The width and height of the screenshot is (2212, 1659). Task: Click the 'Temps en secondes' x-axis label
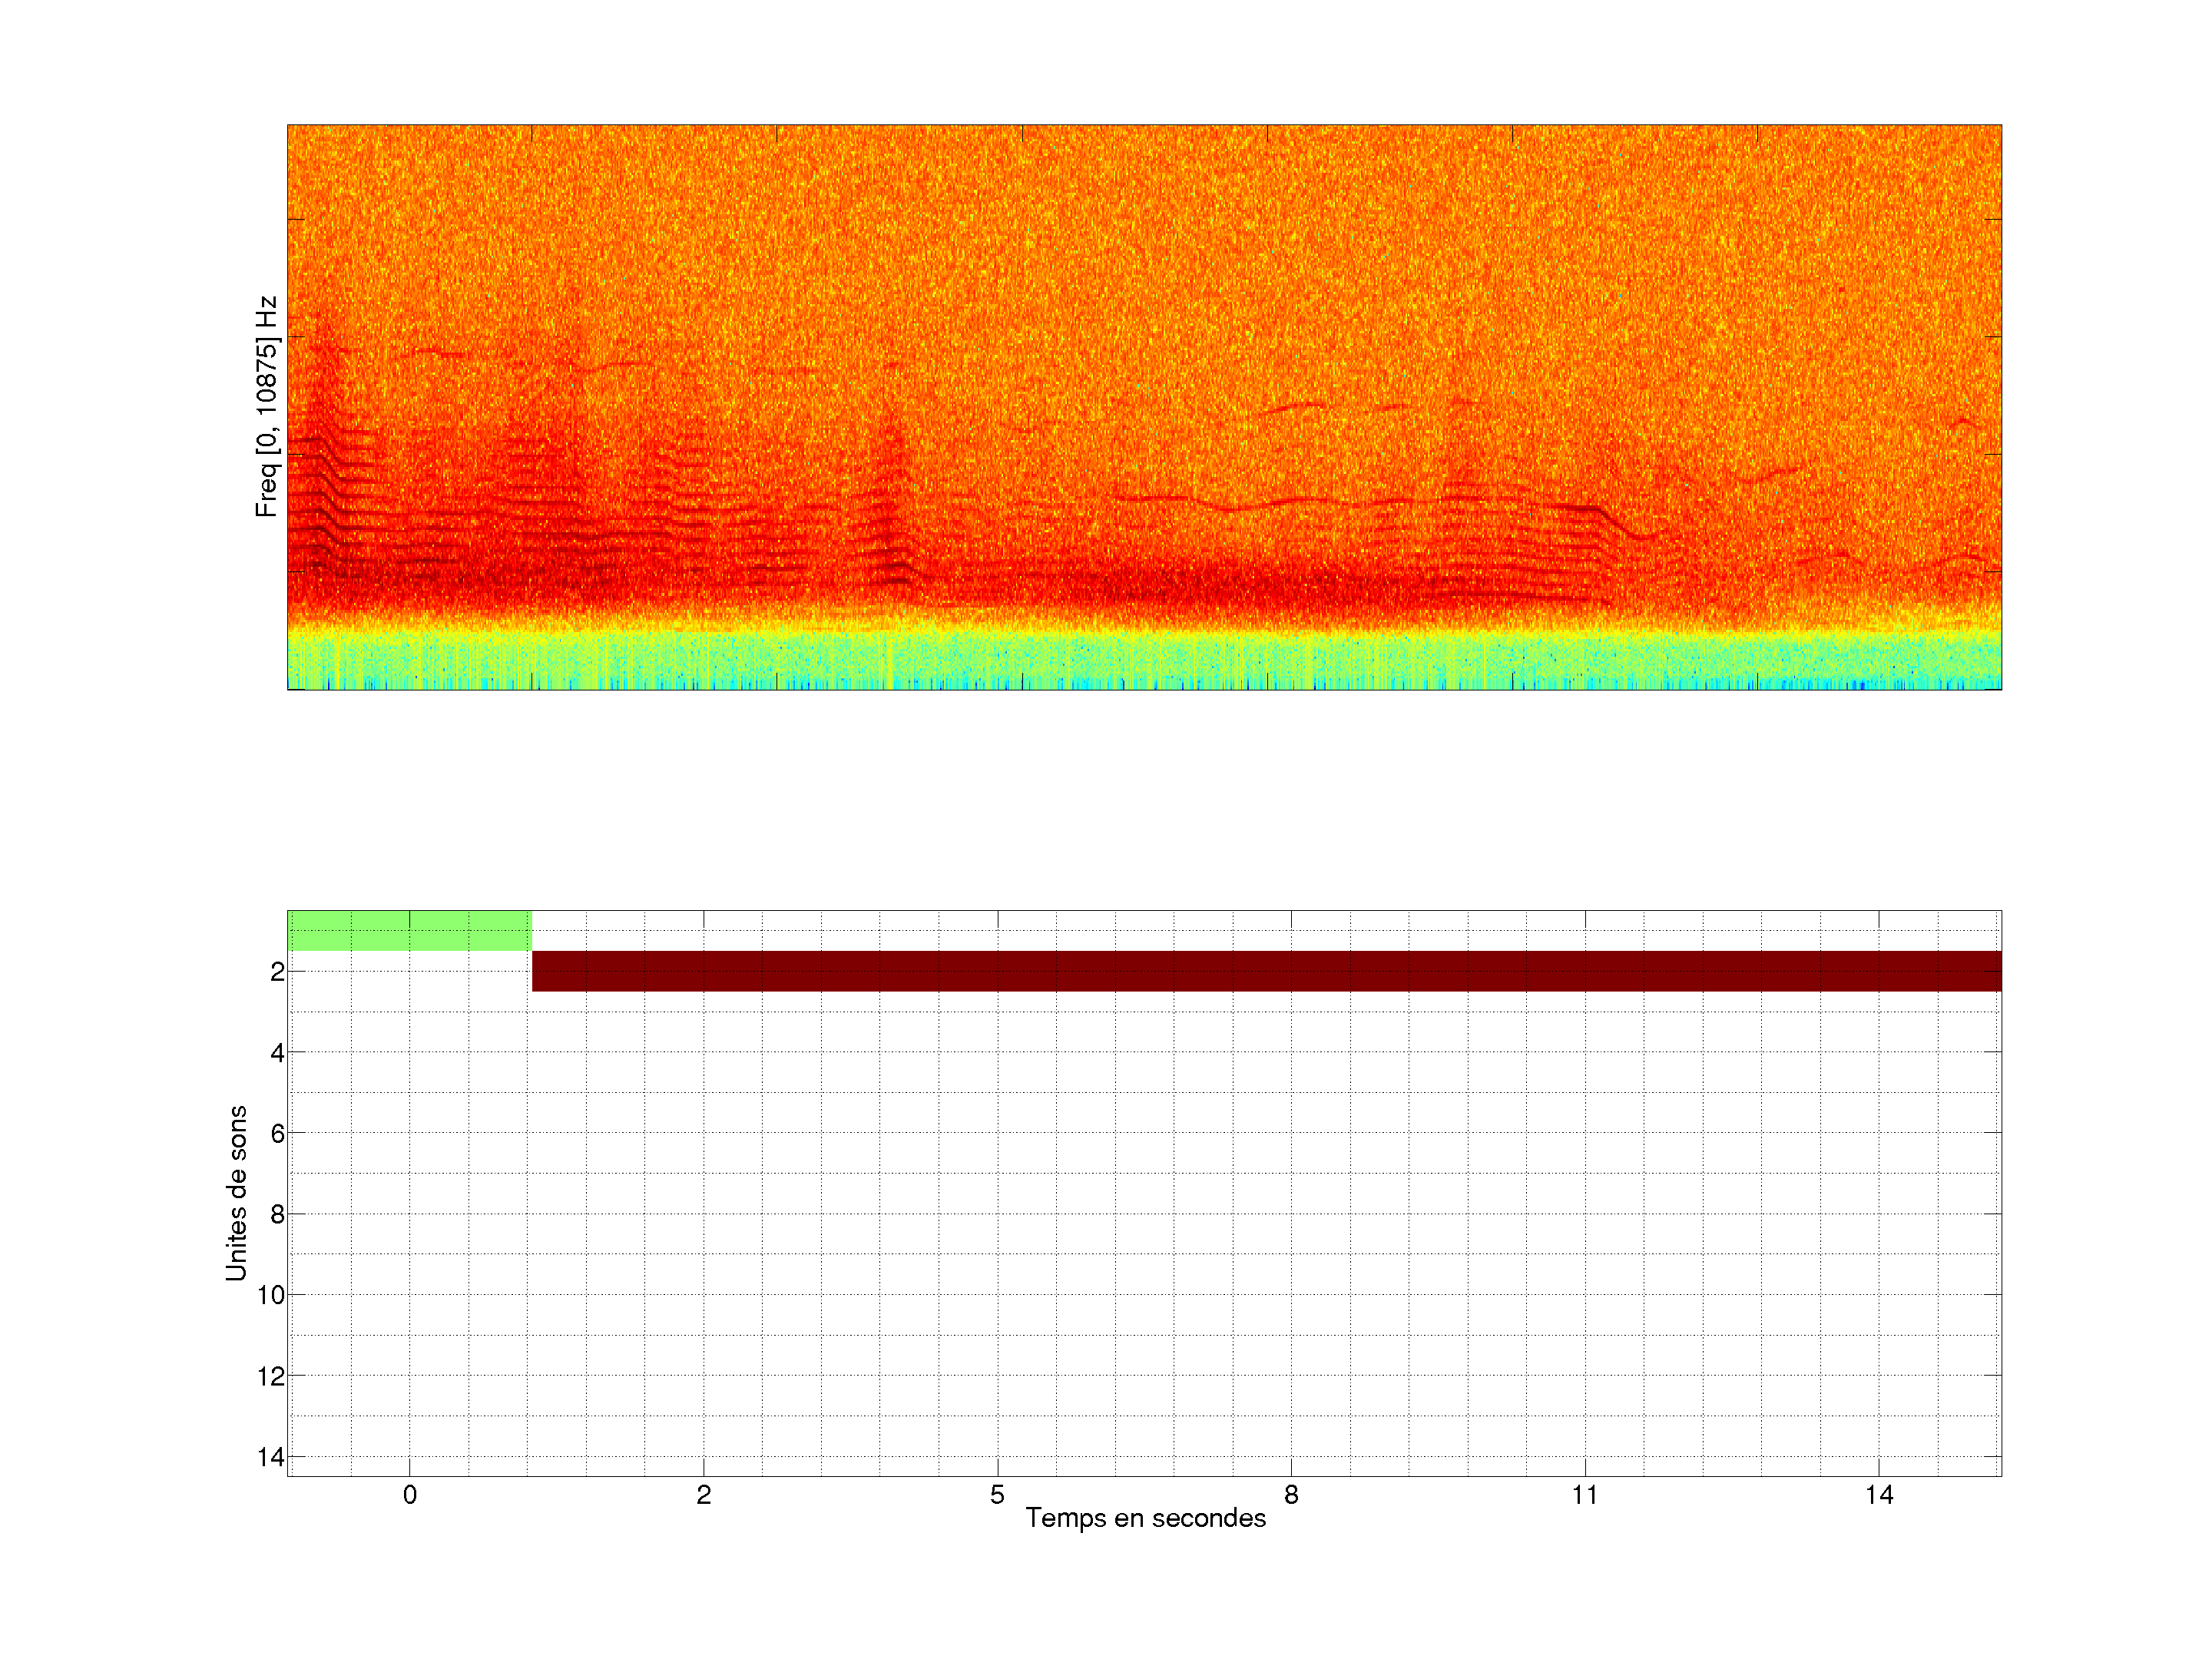coord(1145,1518)
